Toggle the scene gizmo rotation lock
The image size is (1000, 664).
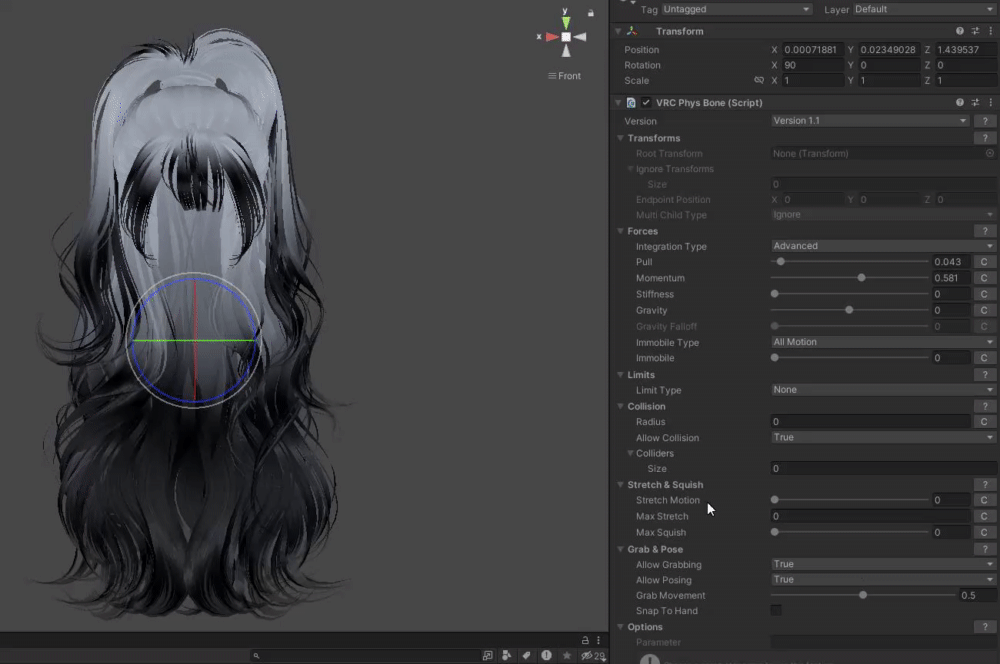coord(591,13)
